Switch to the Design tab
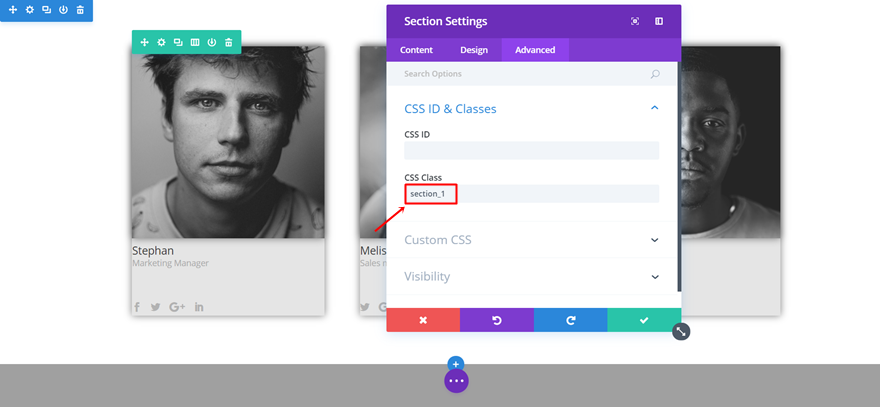The image size is (880, 407). [474, 50]
